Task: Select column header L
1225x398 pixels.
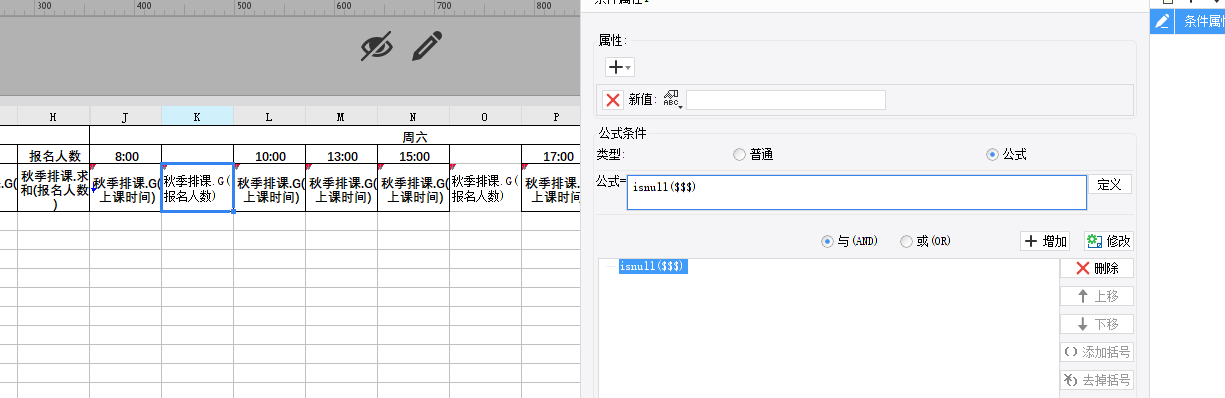Action: click(269, 117)
